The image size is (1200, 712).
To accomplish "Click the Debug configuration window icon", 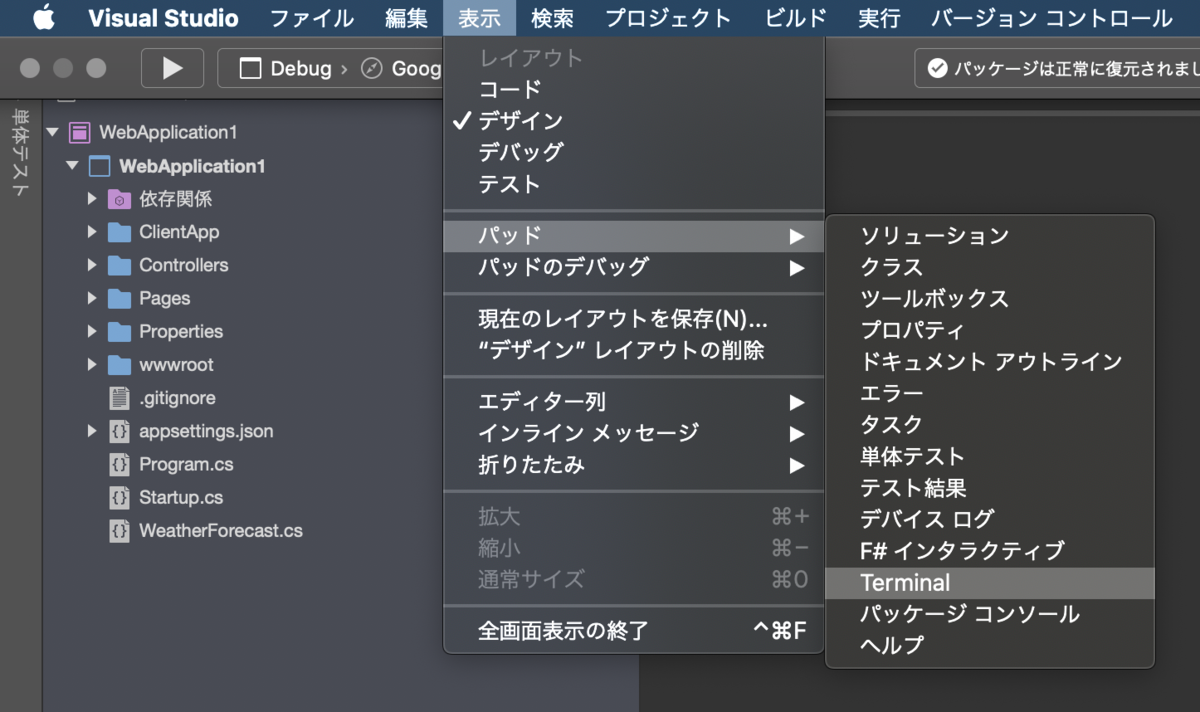I will [251, 68].
